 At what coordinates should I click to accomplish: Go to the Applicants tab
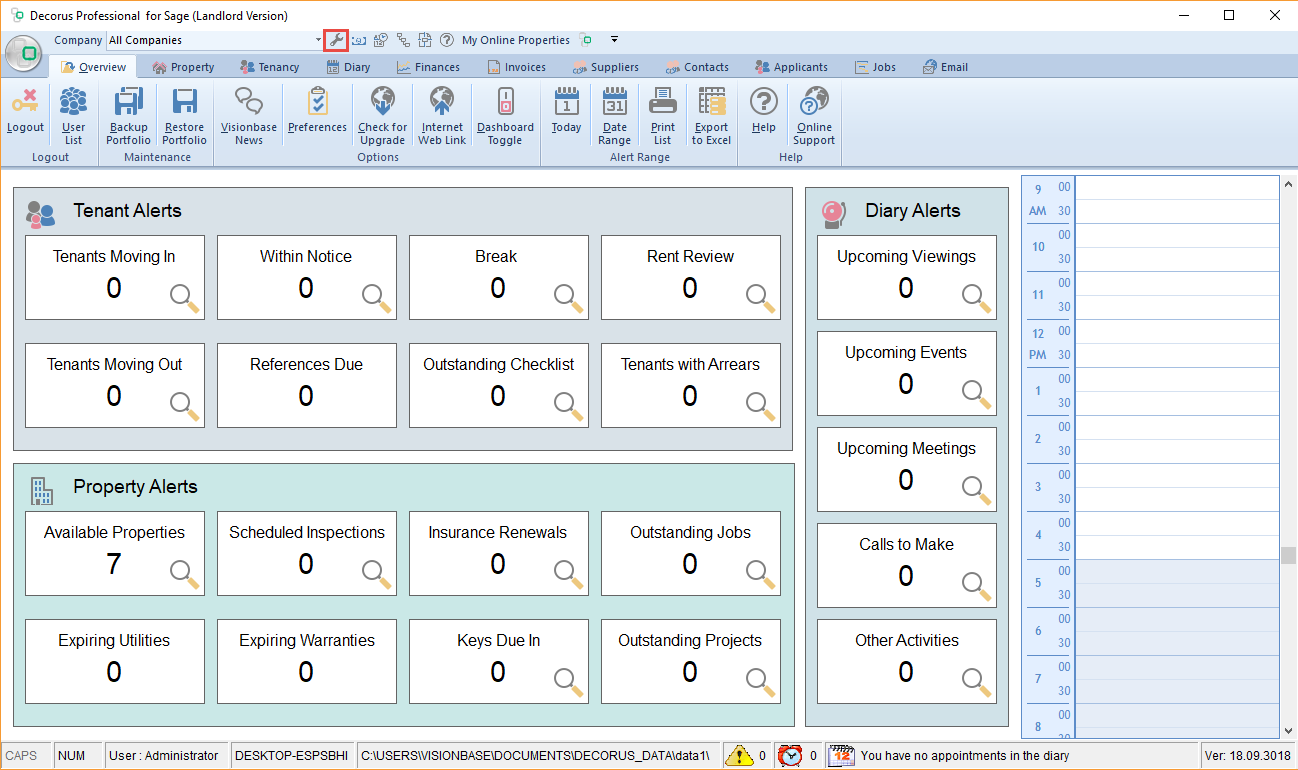click(x=792, y=67)
